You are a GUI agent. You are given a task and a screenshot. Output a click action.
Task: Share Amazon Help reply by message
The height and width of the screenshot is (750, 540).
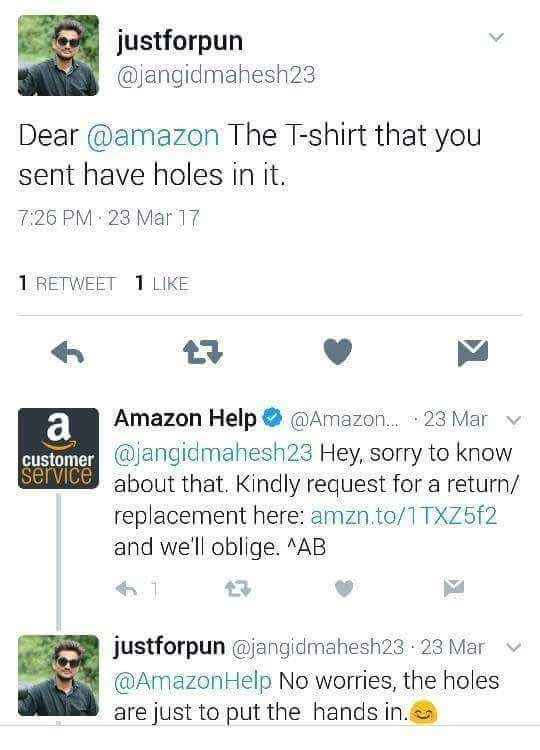[453, 588]
